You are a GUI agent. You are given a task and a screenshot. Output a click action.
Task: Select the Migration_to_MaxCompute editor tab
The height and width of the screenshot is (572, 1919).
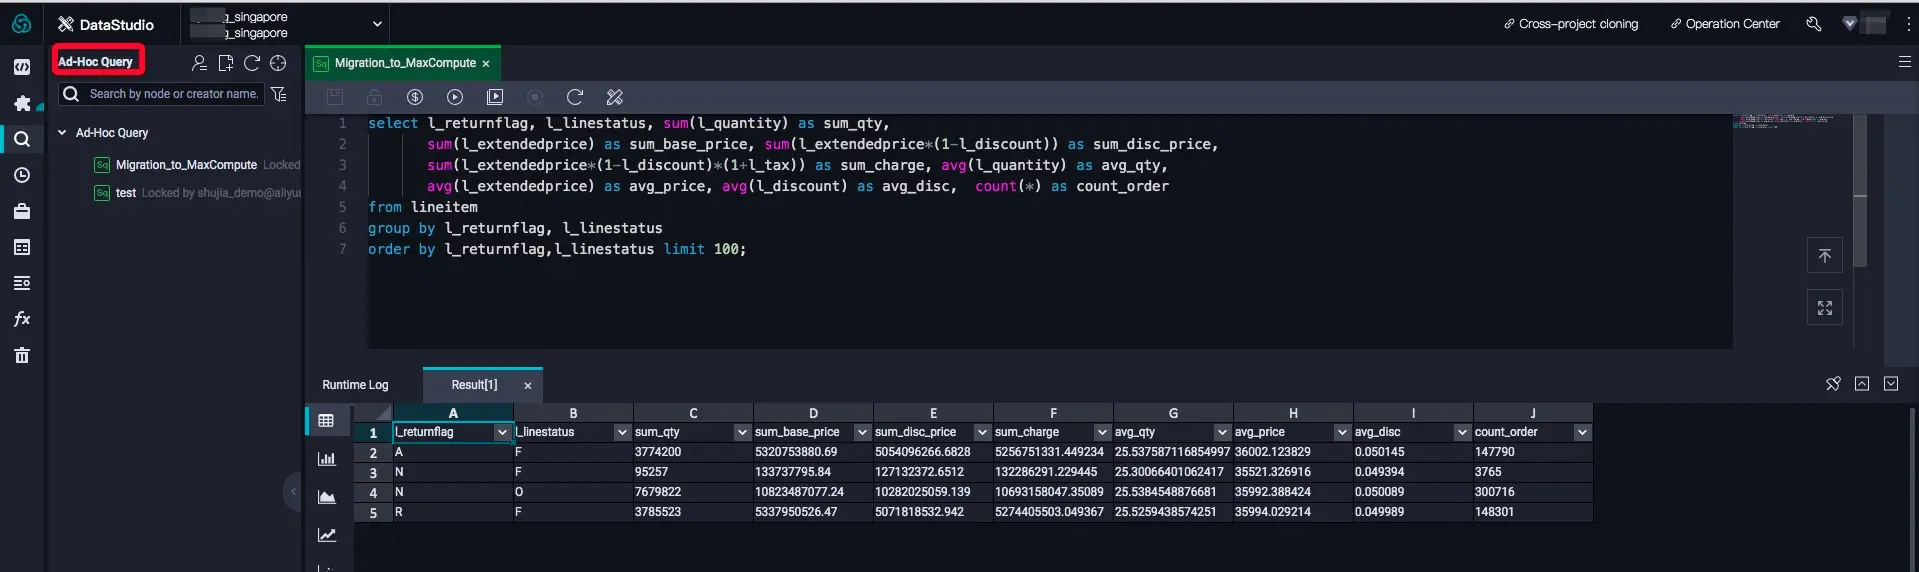click(x=404, y=63)
